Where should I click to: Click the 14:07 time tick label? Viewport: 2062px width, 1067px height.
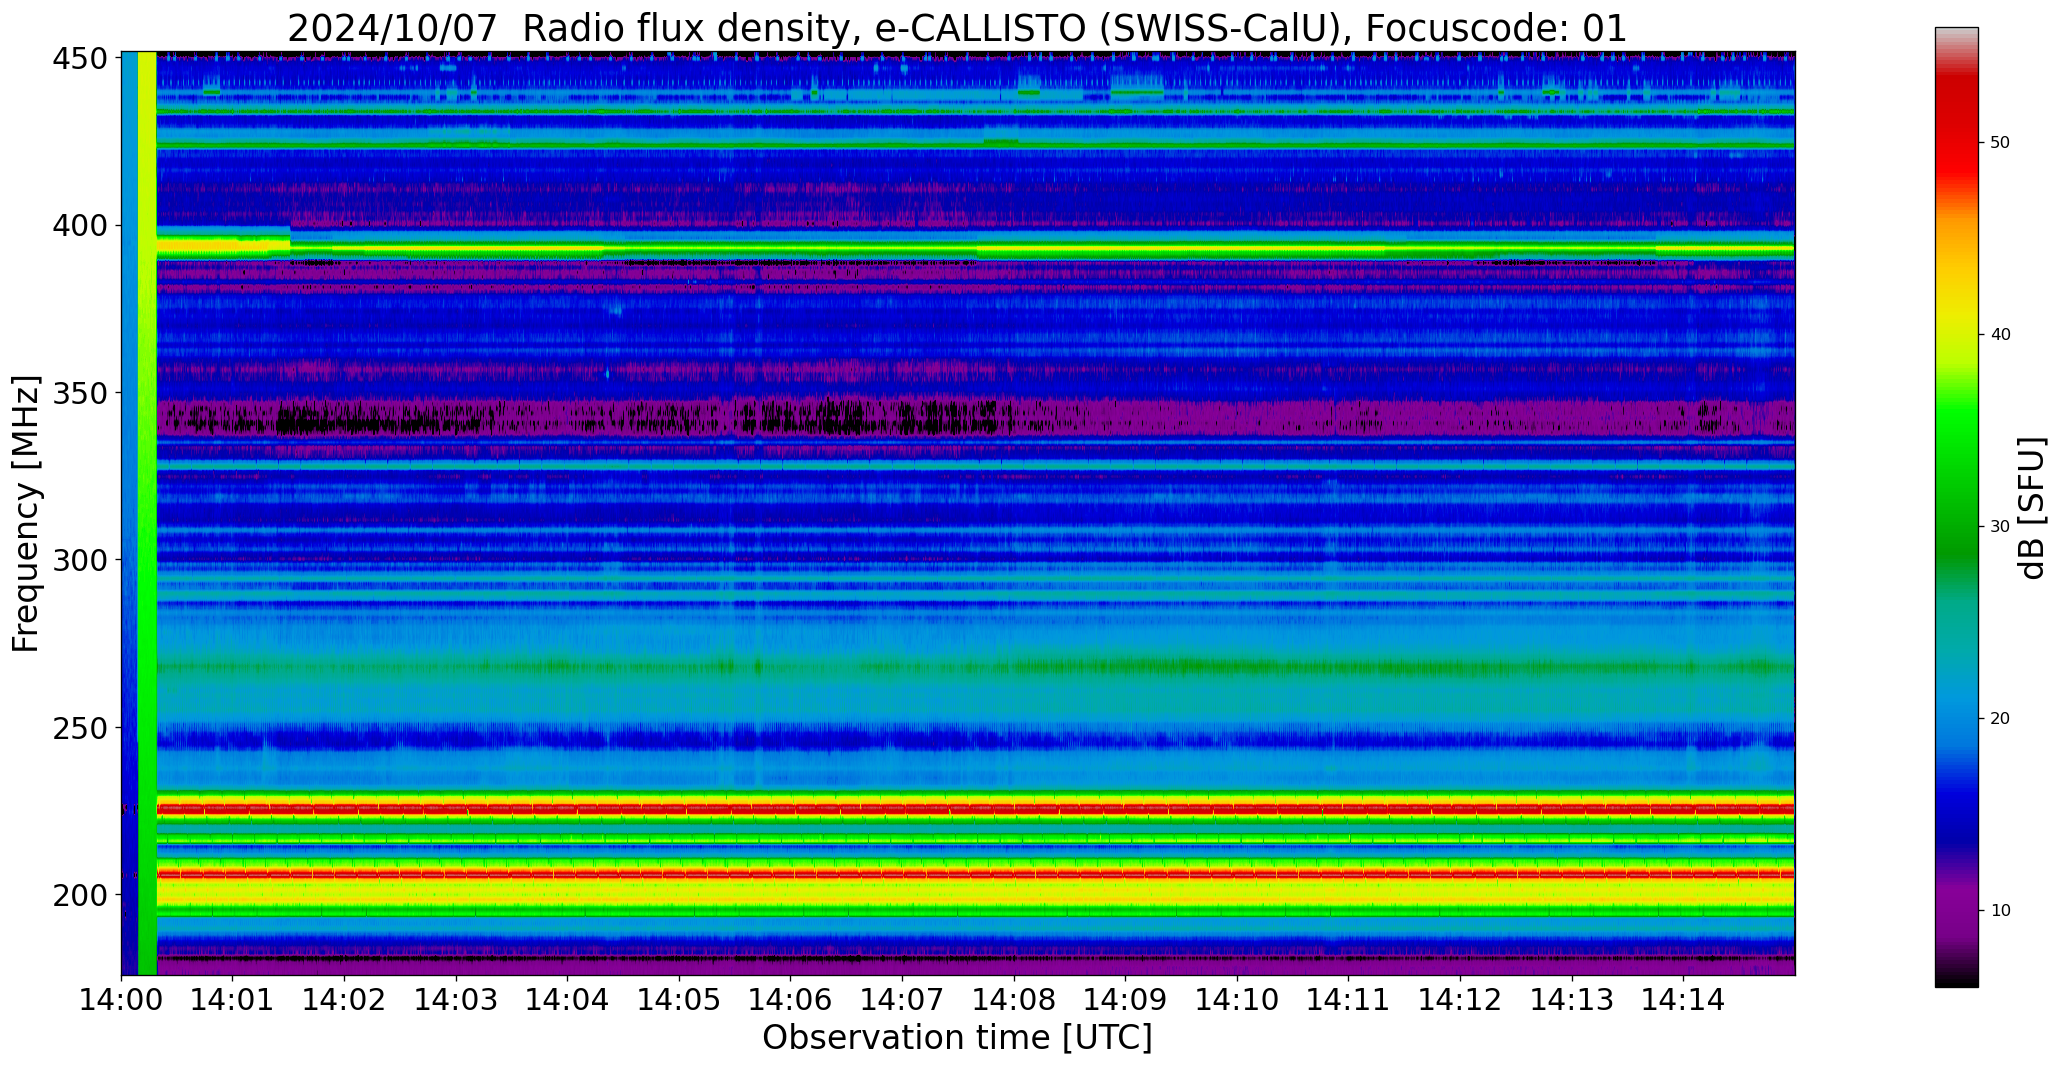(902, 1000)
